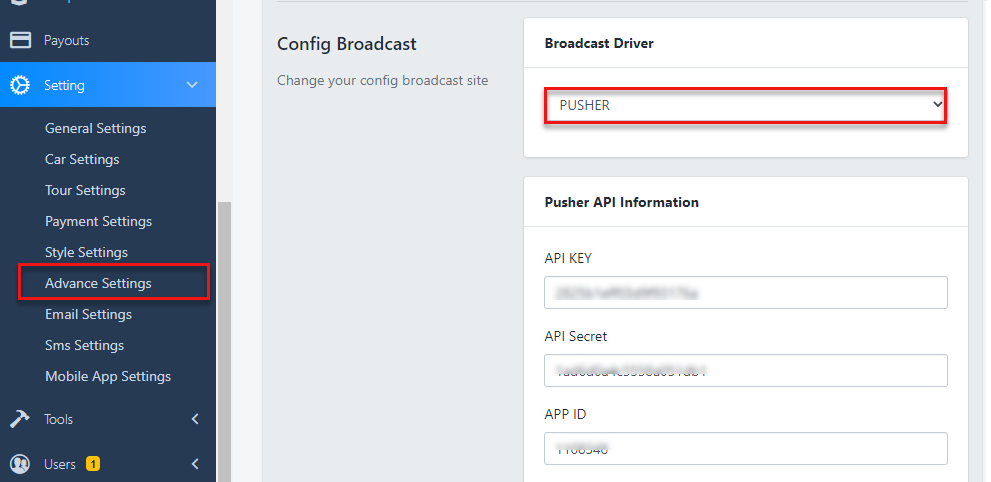
Task: Go to Mobile App Settings
Action: click(108, 376)
